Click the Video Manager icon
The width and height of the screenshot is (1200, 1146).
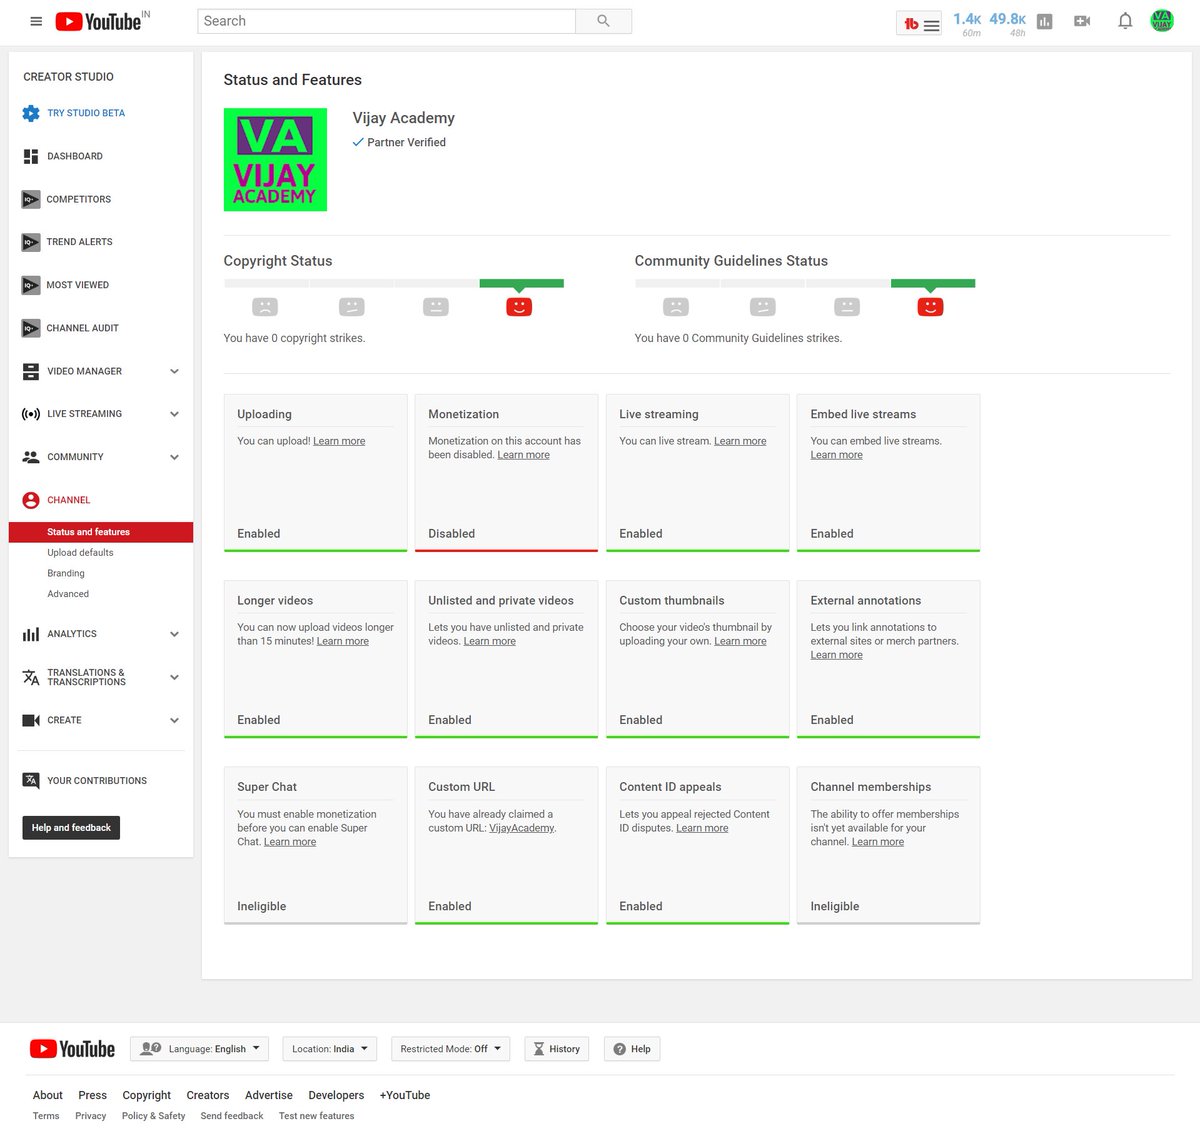tap(31, 371)
